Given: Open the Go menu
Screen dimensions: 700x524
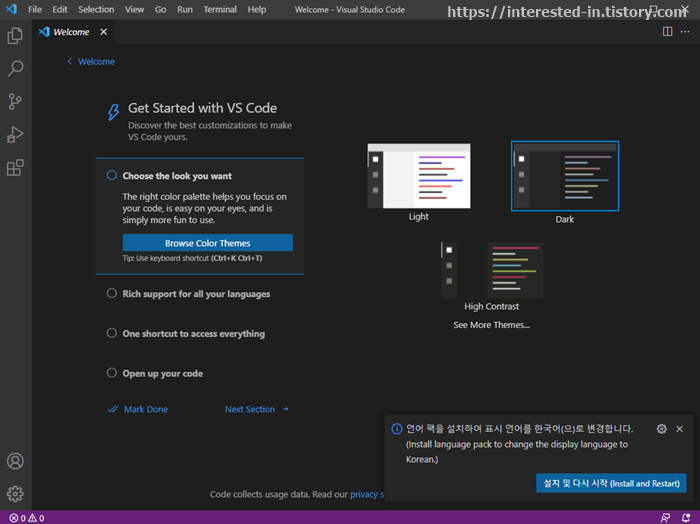Looking at the screenshot, I should [x=160, y=9].
